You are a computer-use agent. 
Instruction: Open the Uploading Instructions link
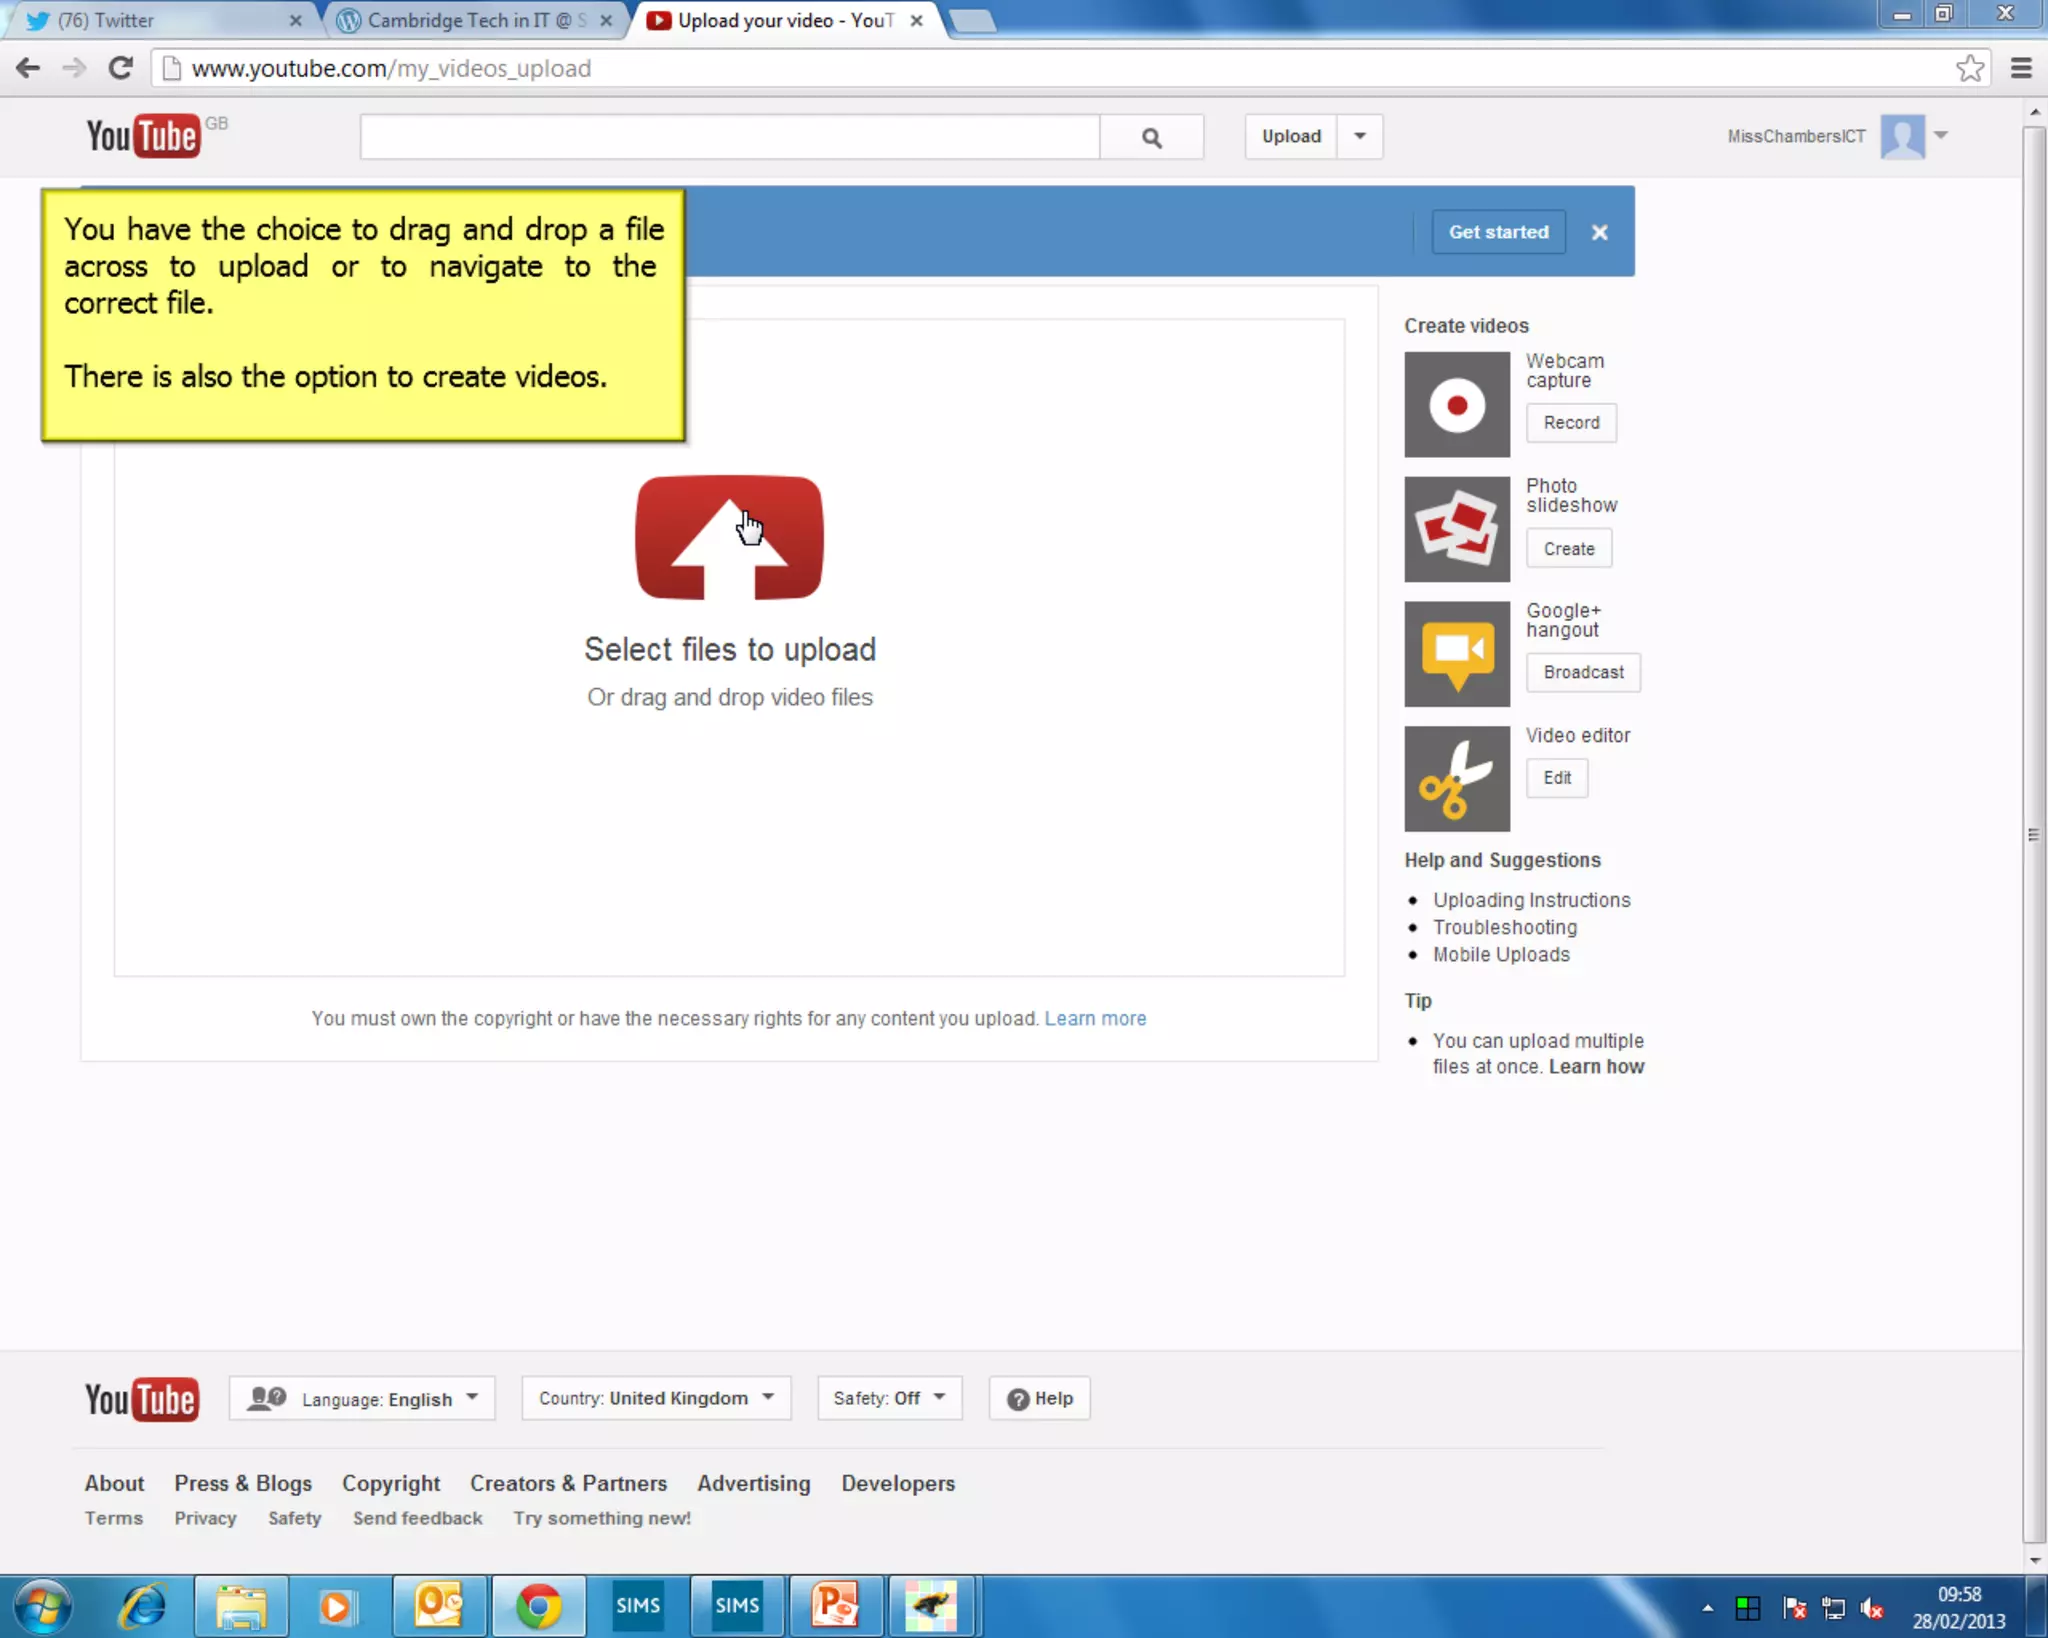click(x=1531, y=901)
